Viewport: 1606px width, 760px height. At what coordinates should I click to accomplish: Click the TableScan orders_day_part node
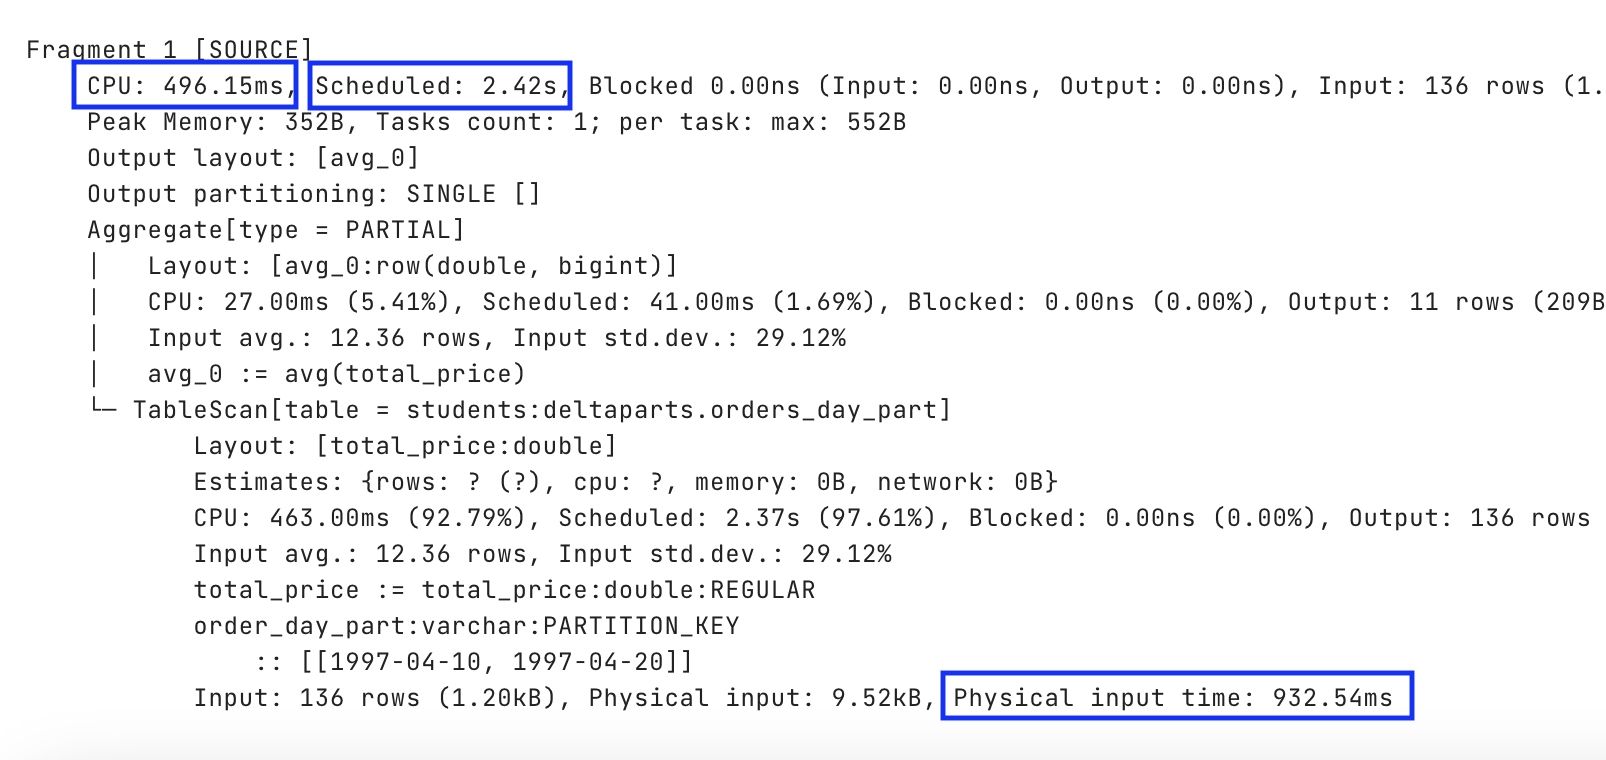[541, 410]
